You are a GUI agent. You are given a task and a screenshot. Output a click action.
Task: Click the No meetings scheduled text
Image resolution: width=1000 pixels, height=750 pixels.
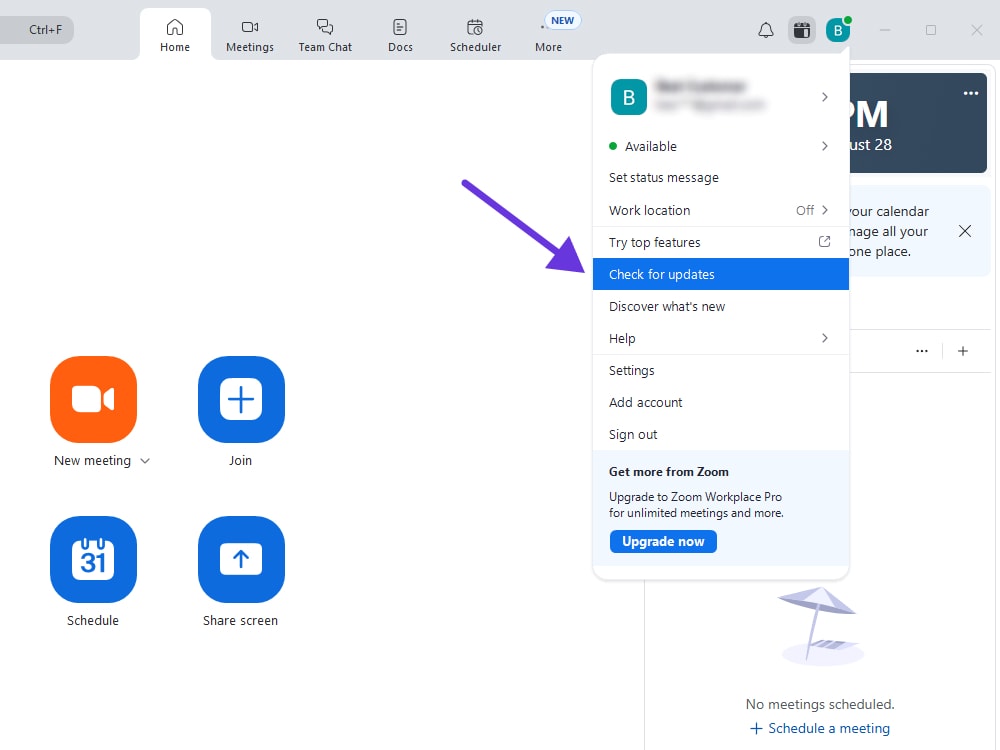[820, 704]
